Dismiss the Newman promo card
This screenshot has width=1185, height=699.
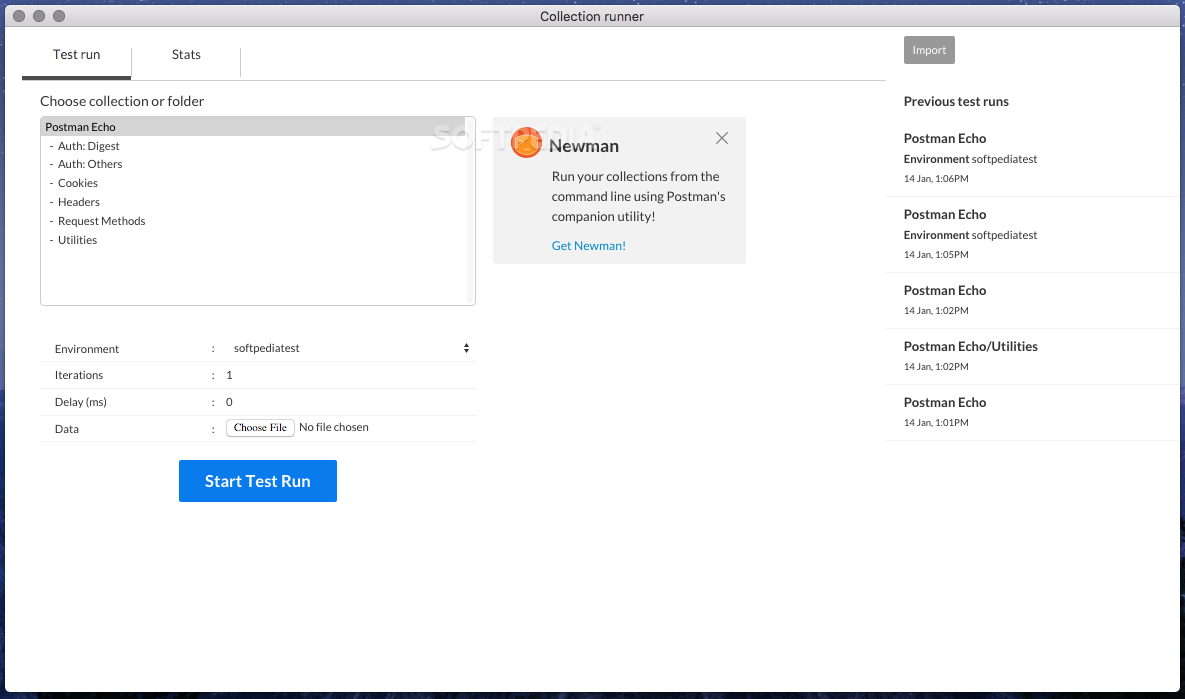click(x=722, y=138)
